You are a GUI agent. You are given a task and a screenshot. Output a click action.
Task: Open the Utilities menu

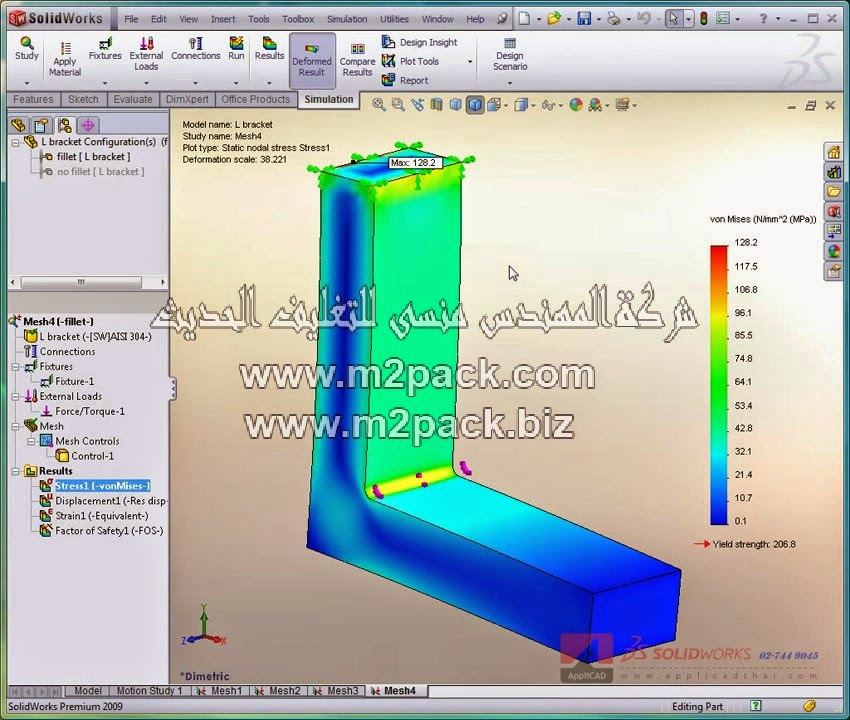click(394, 19)
